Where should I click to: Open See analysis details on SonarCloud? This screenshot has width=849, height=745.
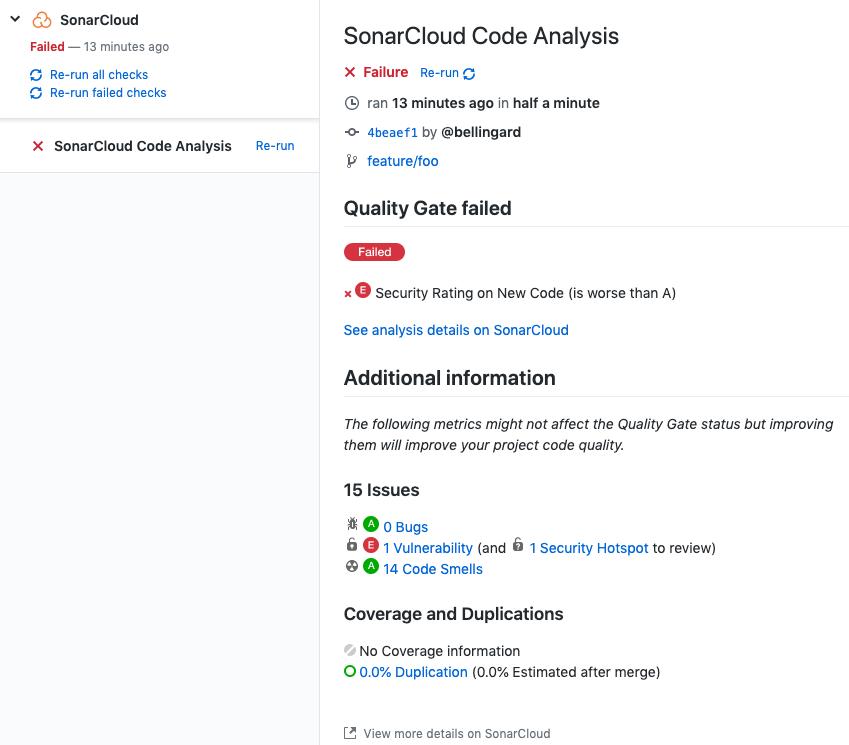[x=456, y=330]
